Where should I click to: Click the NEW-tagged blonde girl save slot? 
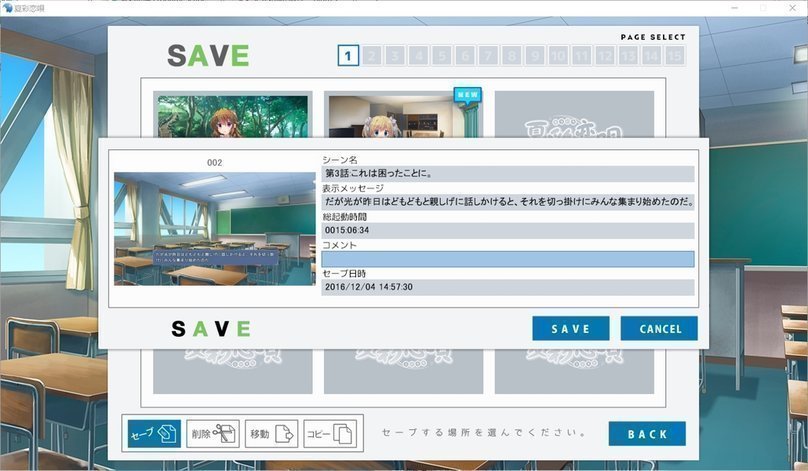coord(403,114)
